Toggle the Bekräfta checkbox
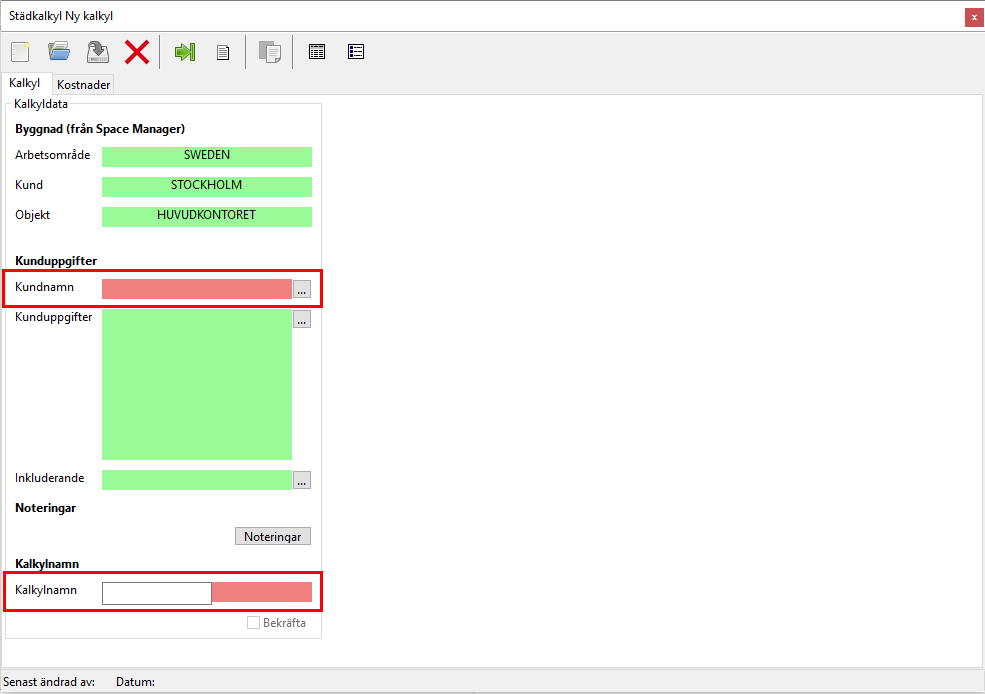The width and height of the screenshot is (985, 694). coord(254,623)
